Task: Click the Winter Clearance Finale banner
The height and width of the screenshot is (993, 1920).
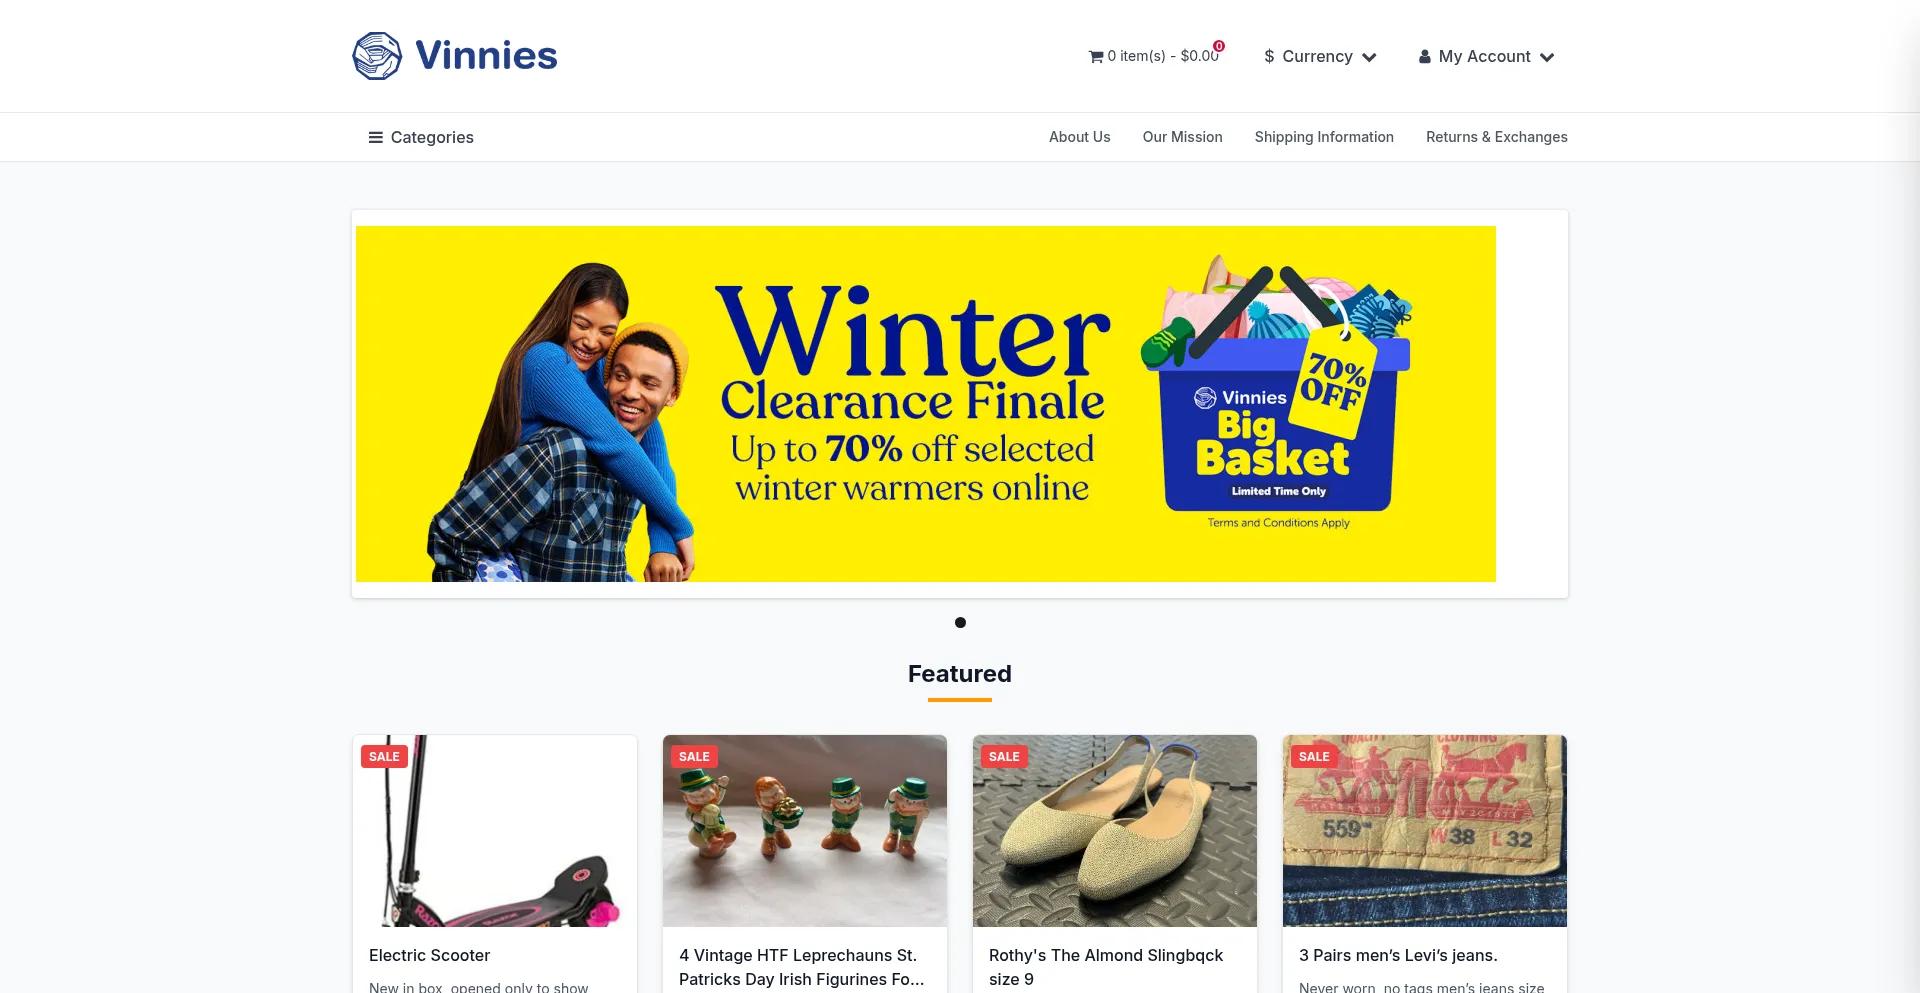Action: 926,404
